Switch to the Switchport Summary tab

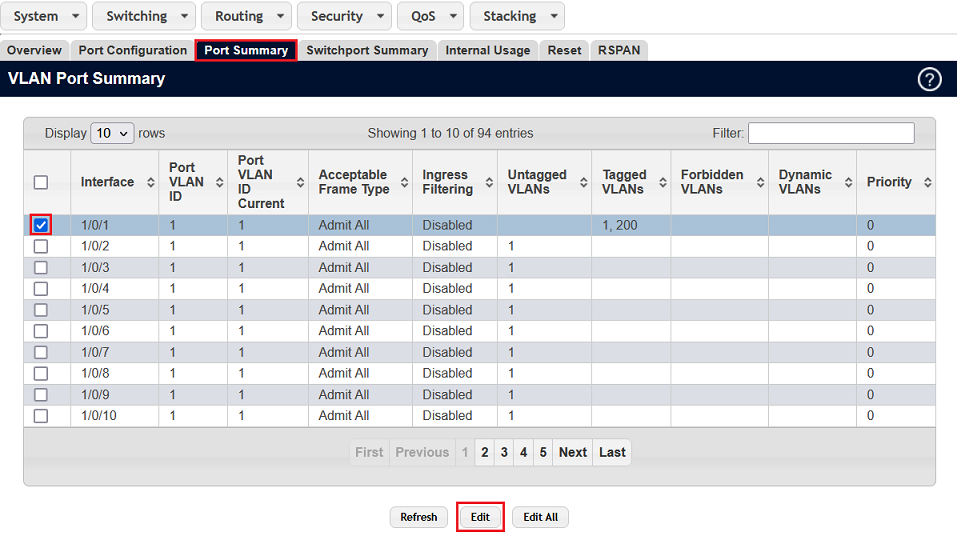tap(367, 50)
